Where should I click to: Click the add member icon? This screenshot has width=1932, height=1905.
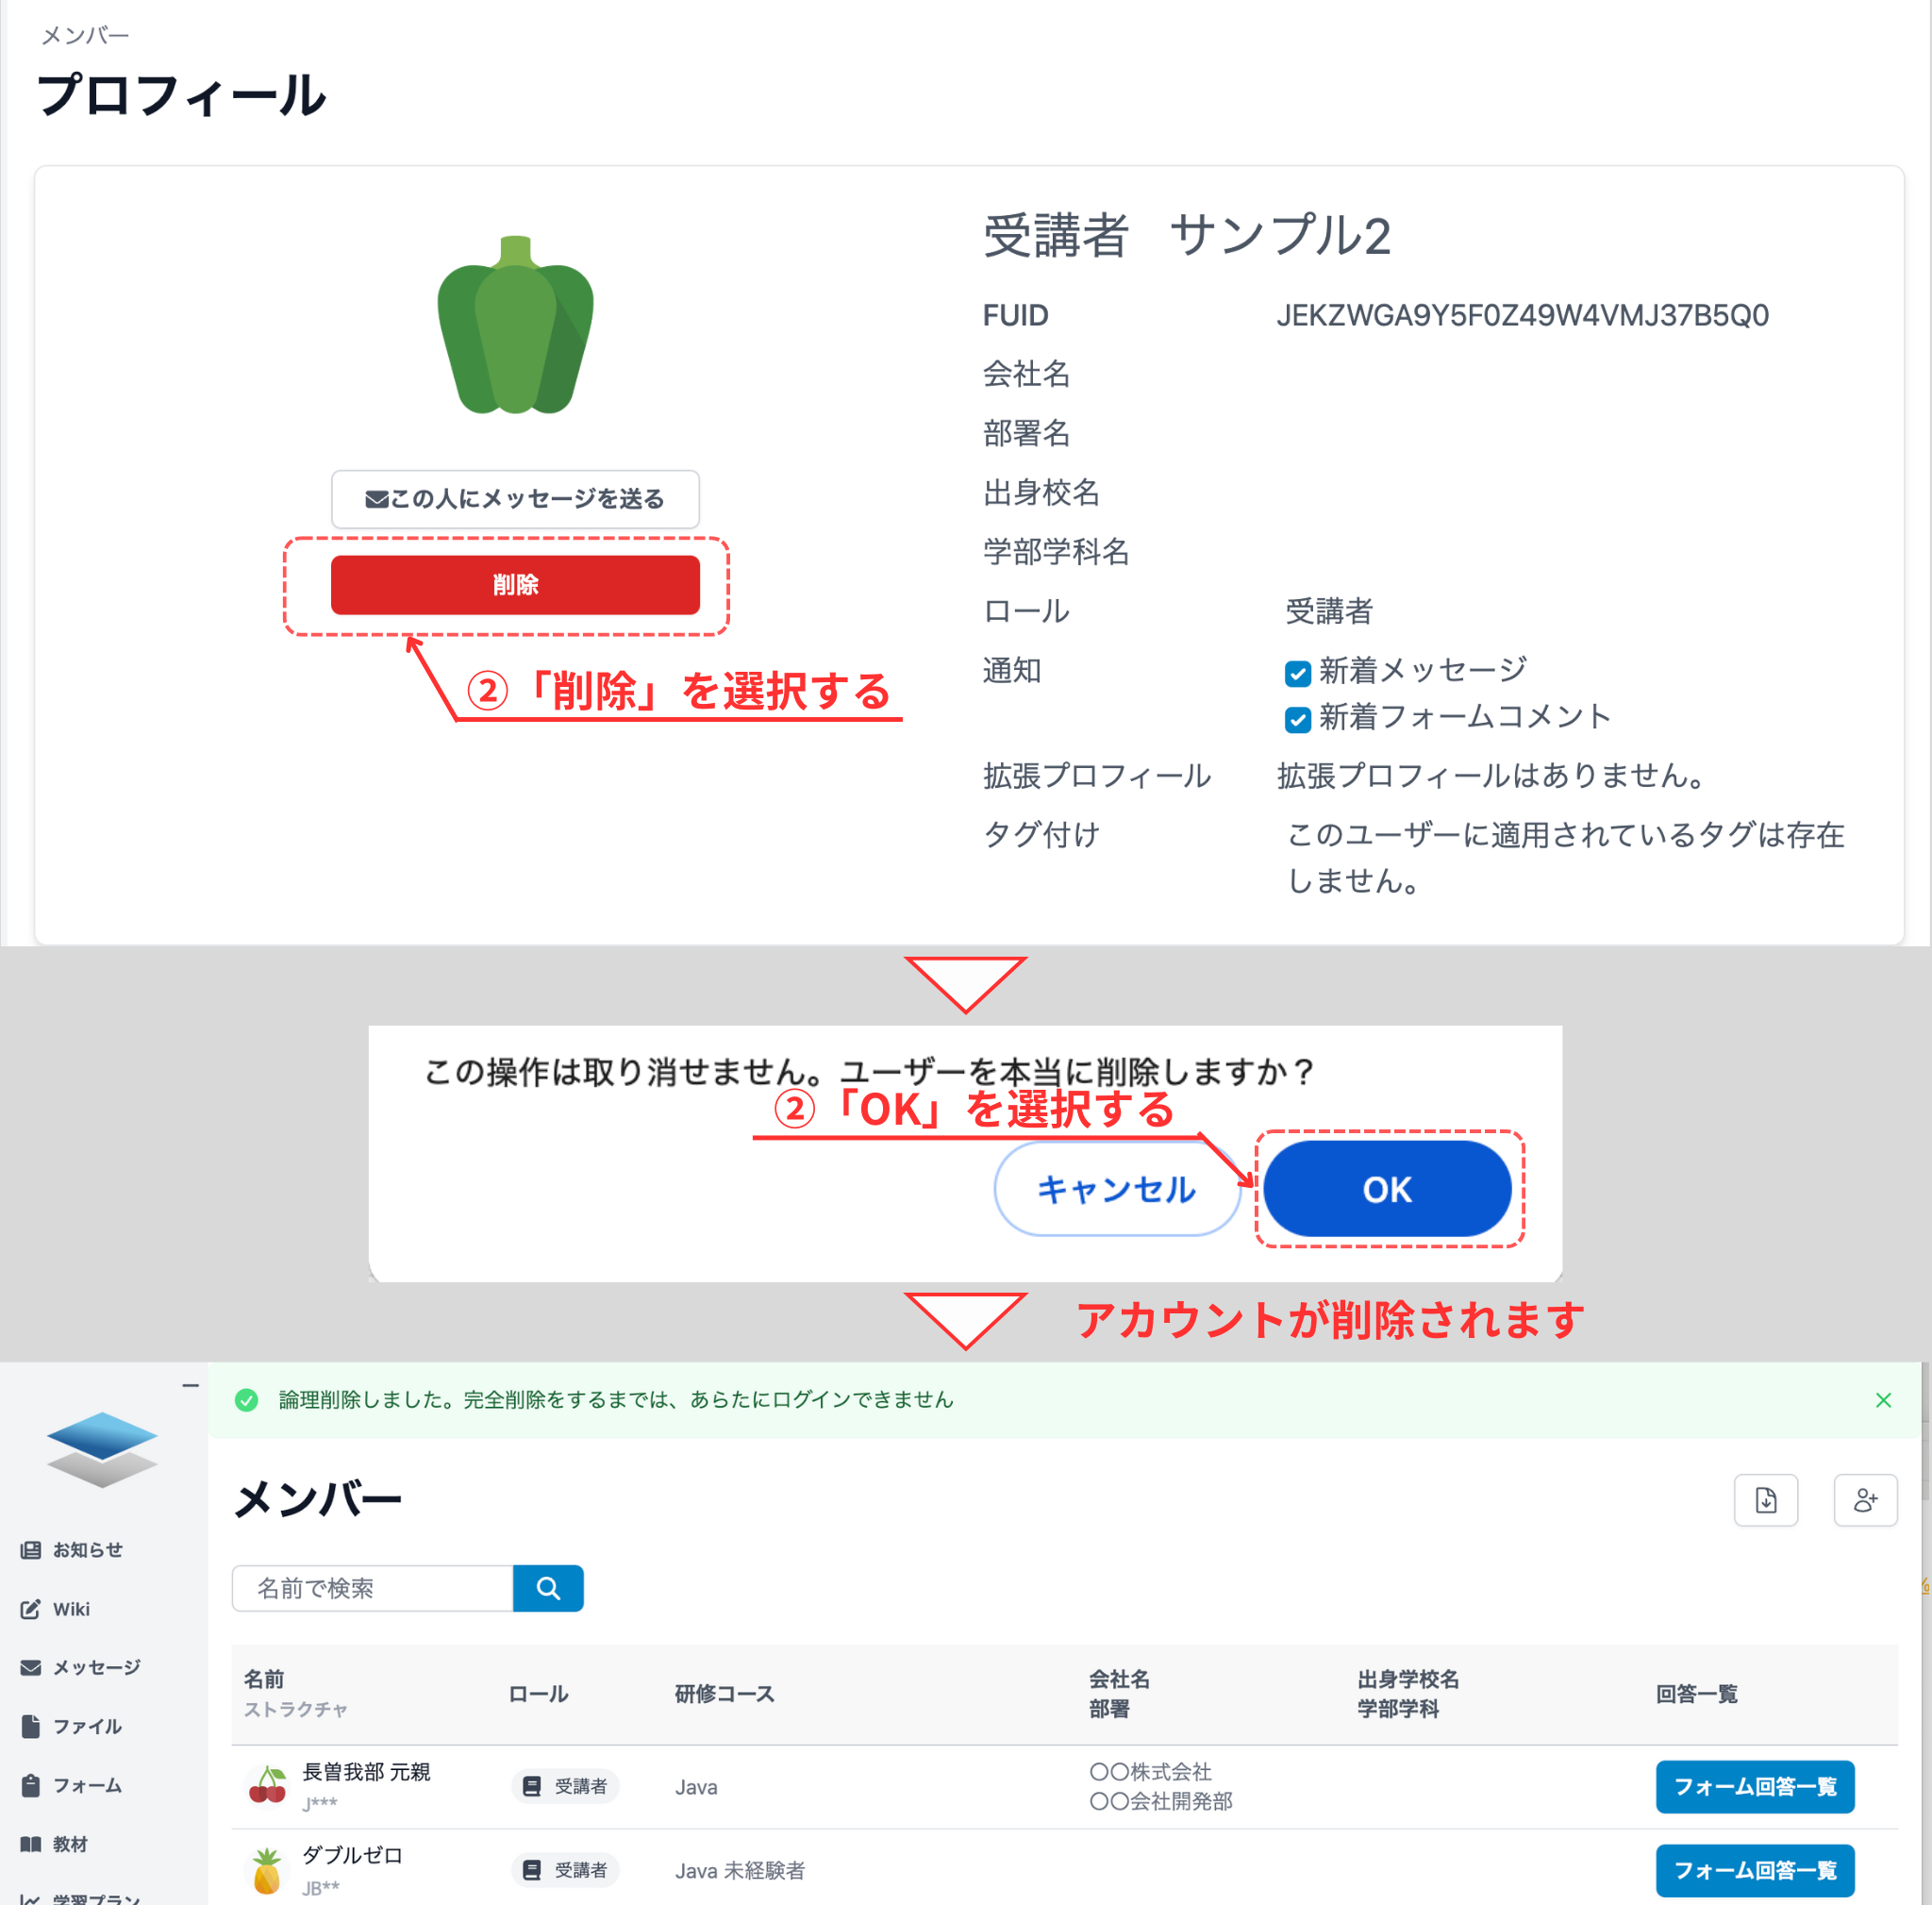1866,1500
